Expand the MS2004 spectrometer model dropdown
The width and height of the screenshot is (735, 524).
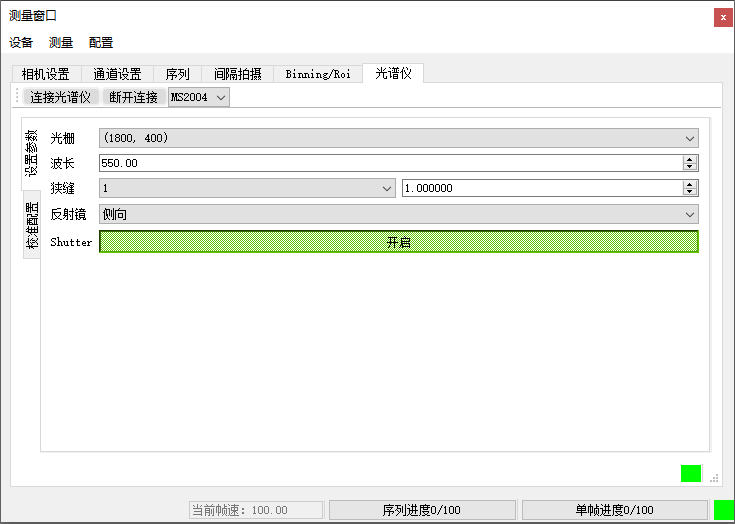click(199, 97)
